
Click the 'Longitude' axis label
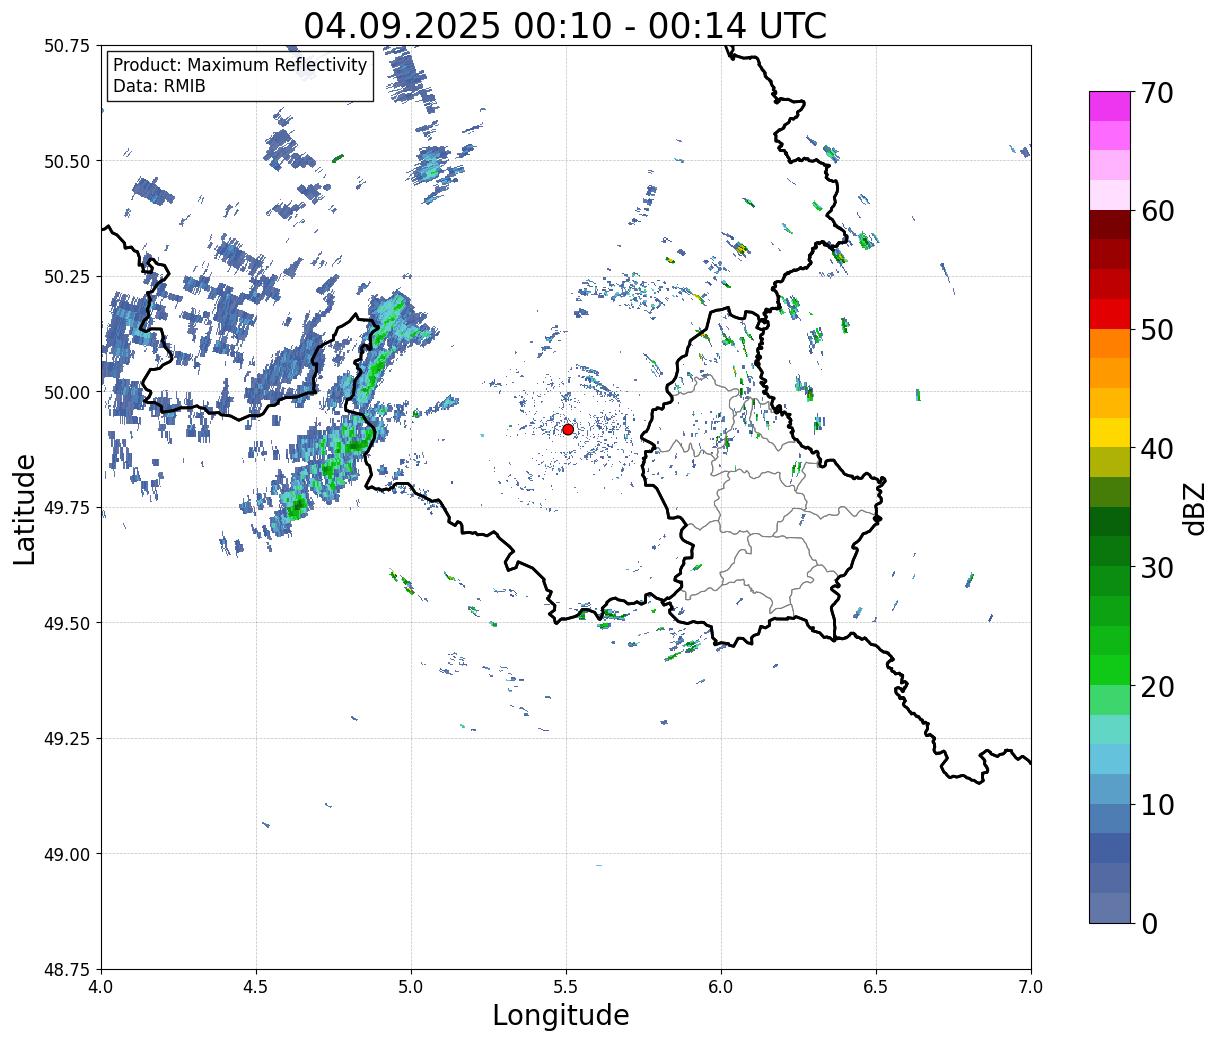561,1015
